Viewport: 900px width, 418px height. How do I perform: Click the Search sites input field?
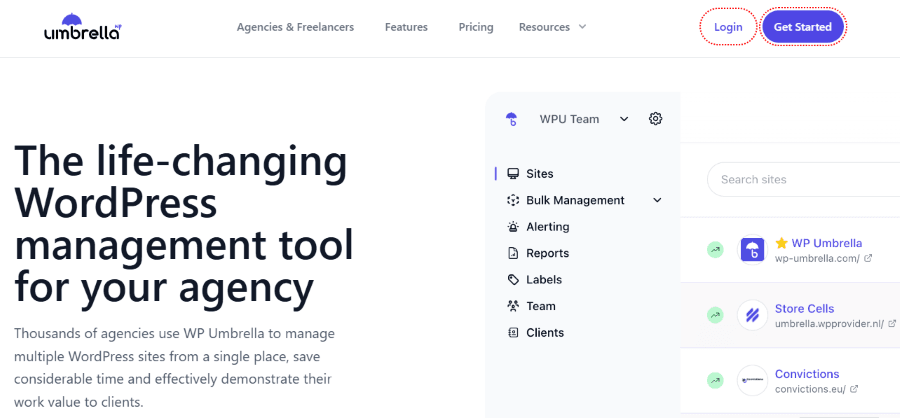(x=804, y=180)
